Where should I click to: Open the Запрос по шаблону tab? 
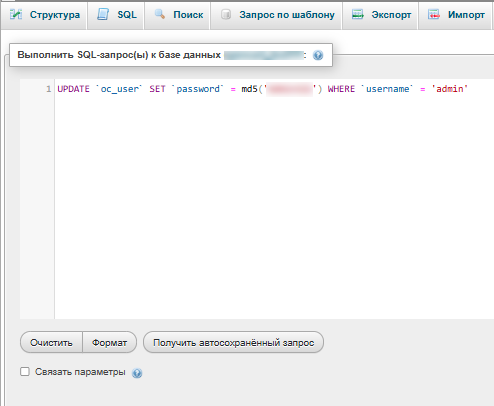[x=276, y=15]
